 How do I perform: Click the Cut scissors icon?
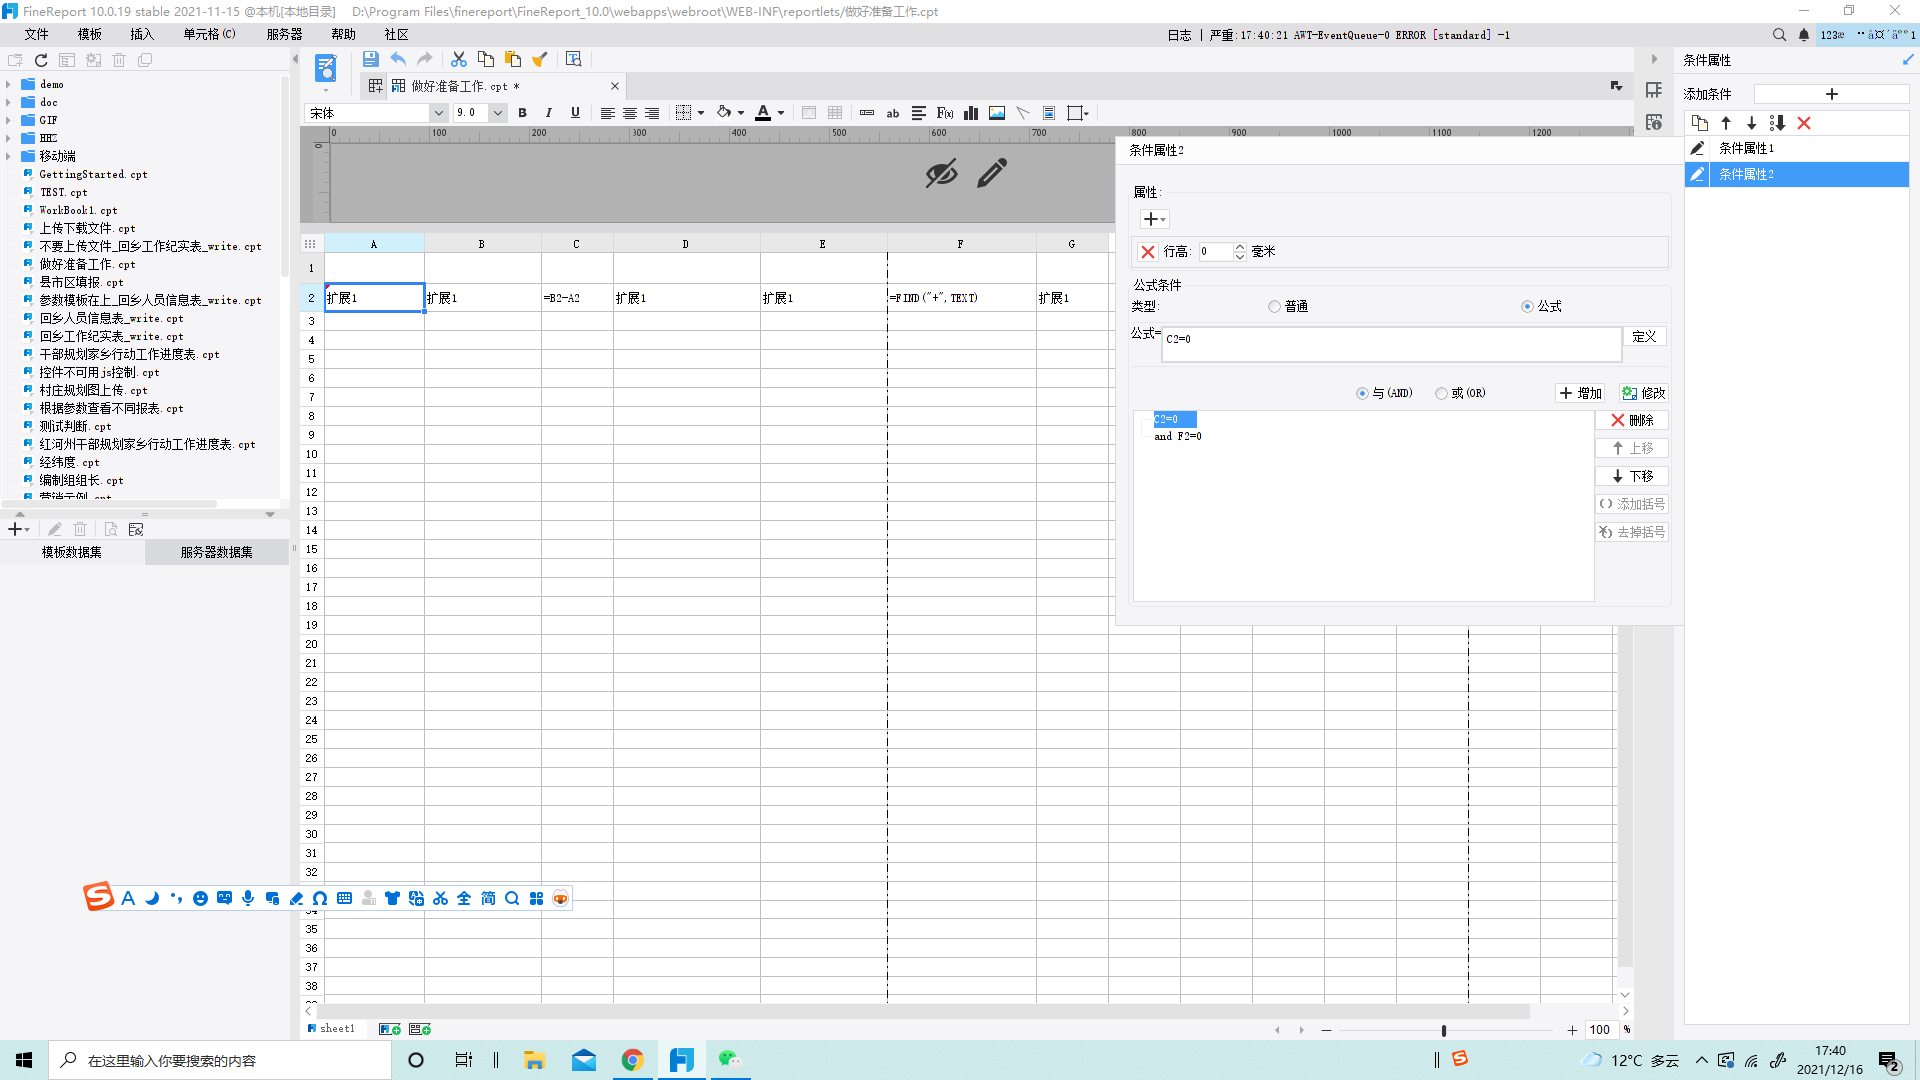point(459,60)
